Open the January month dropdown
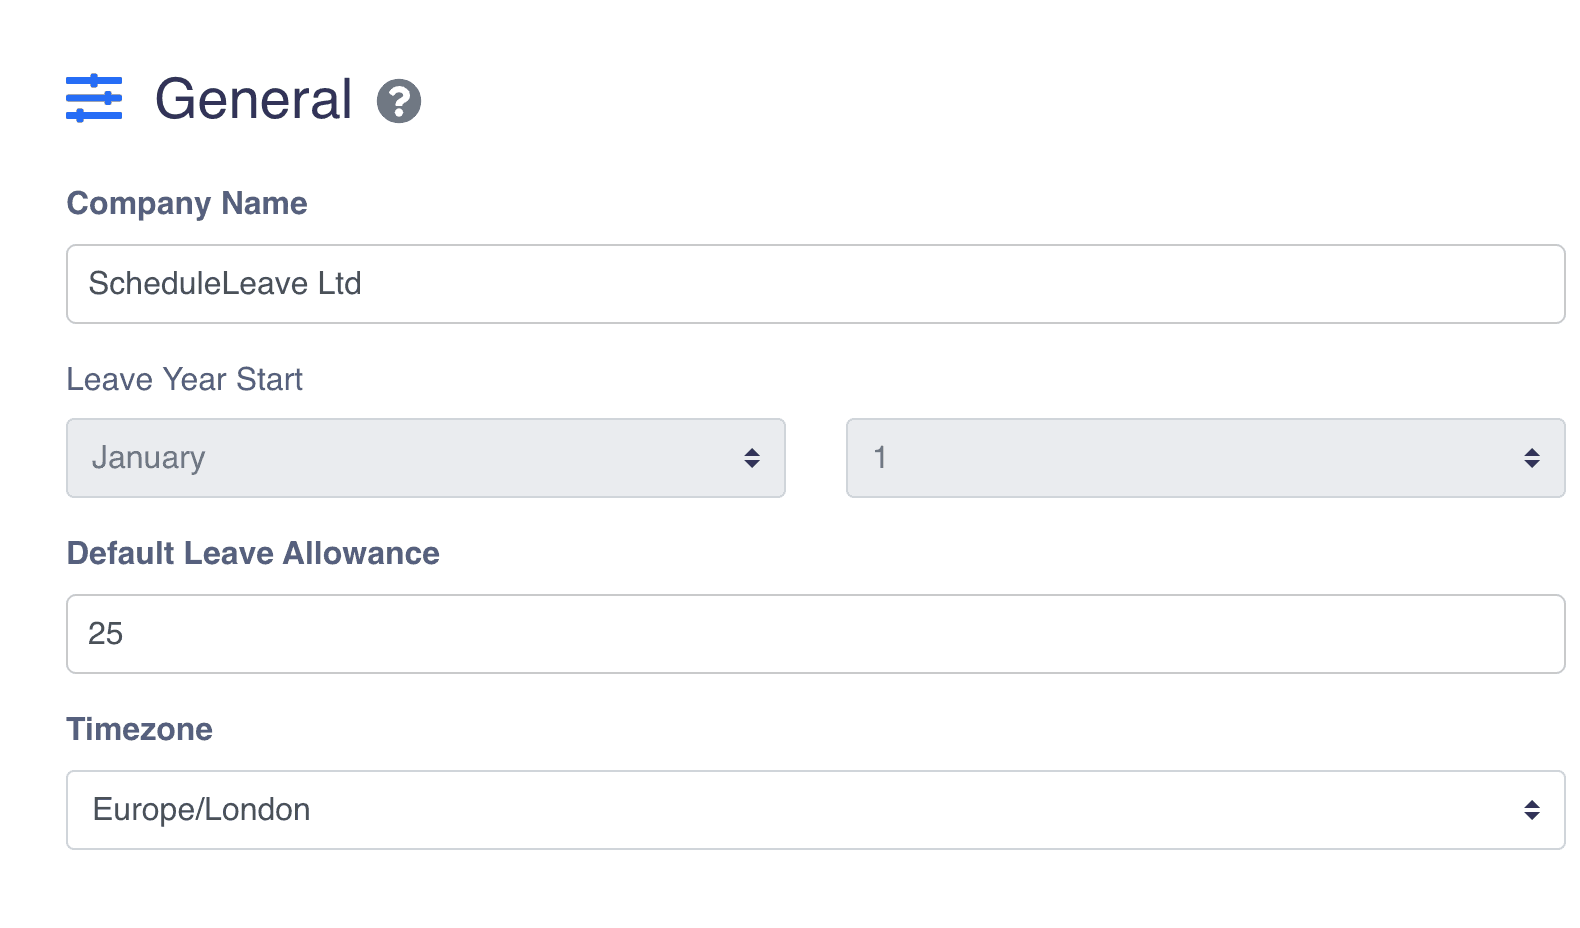This screenshot has width=1580, height=928. pos(425,458)
